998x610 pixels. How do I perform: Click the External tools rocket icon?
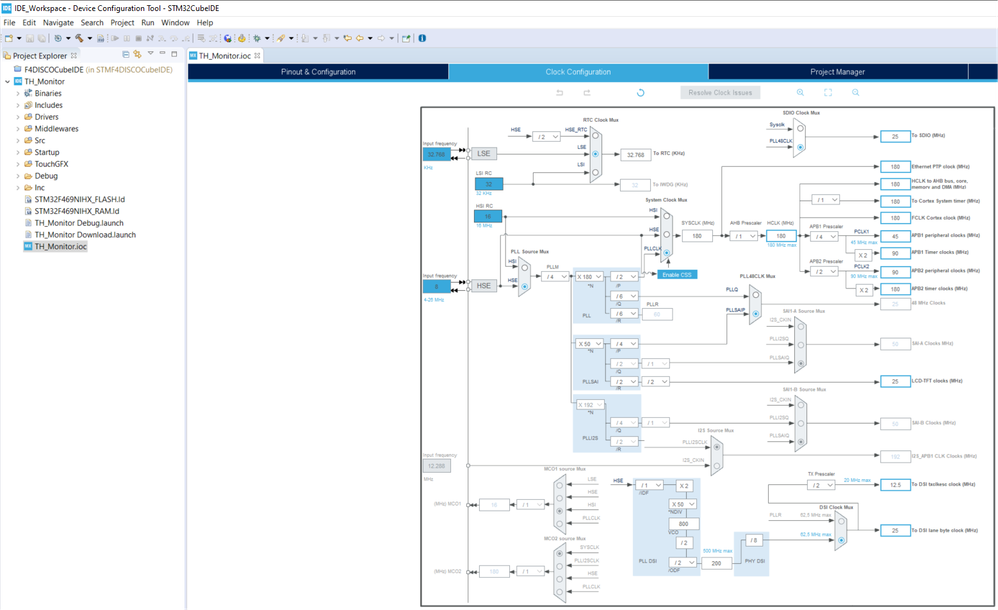coord(281,38)
